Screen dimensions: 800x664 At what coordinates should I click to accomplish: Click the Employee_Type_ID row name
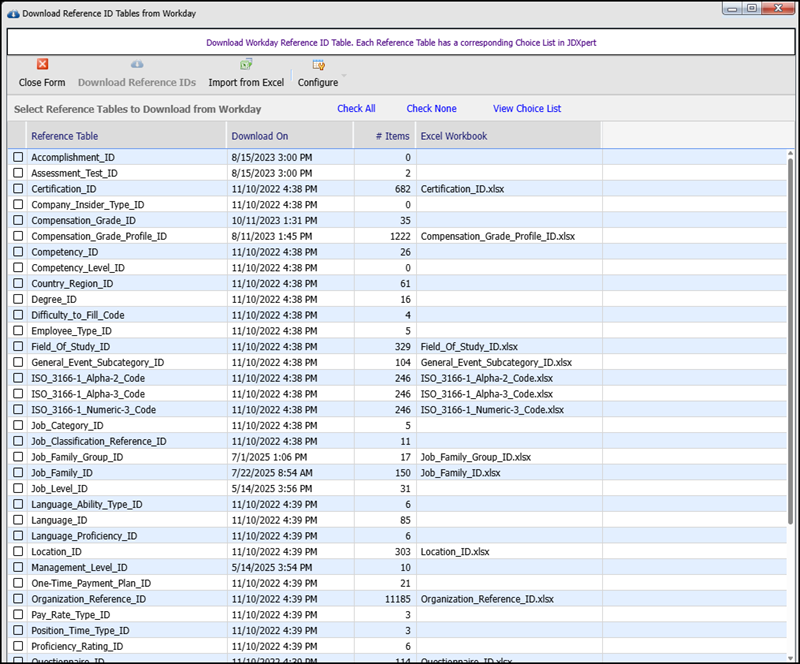click(71, 331)
